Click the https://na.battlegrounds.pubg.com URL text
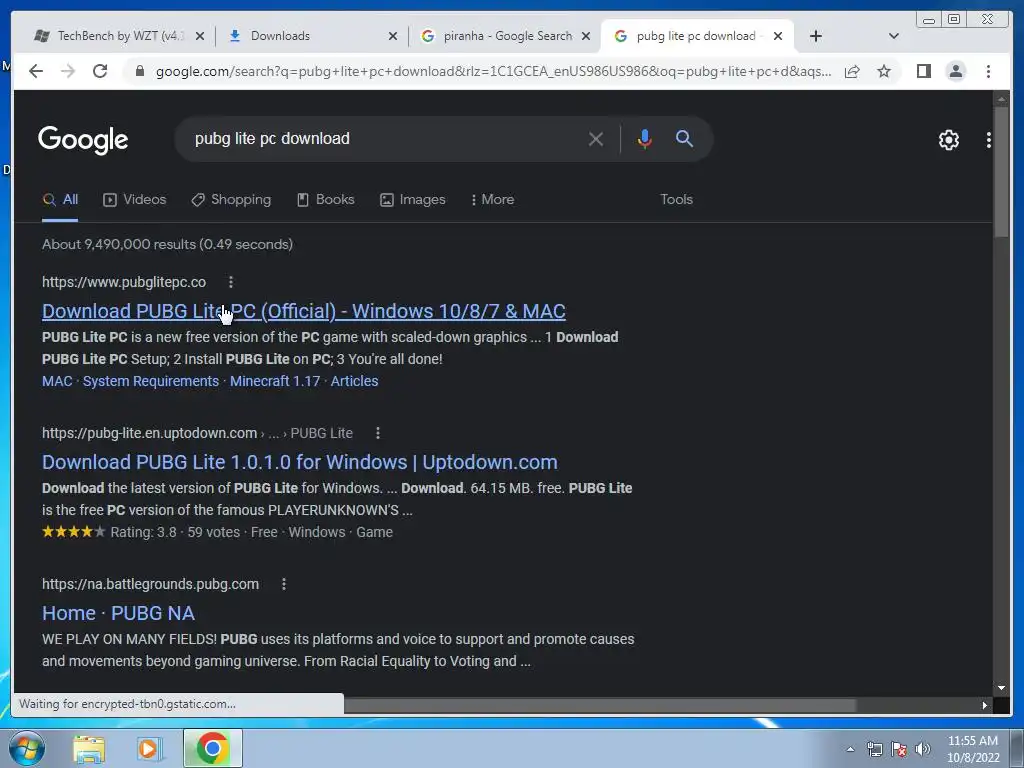Image resolution: width=1024 pixels, height=768 pixels. coord(150,584)
